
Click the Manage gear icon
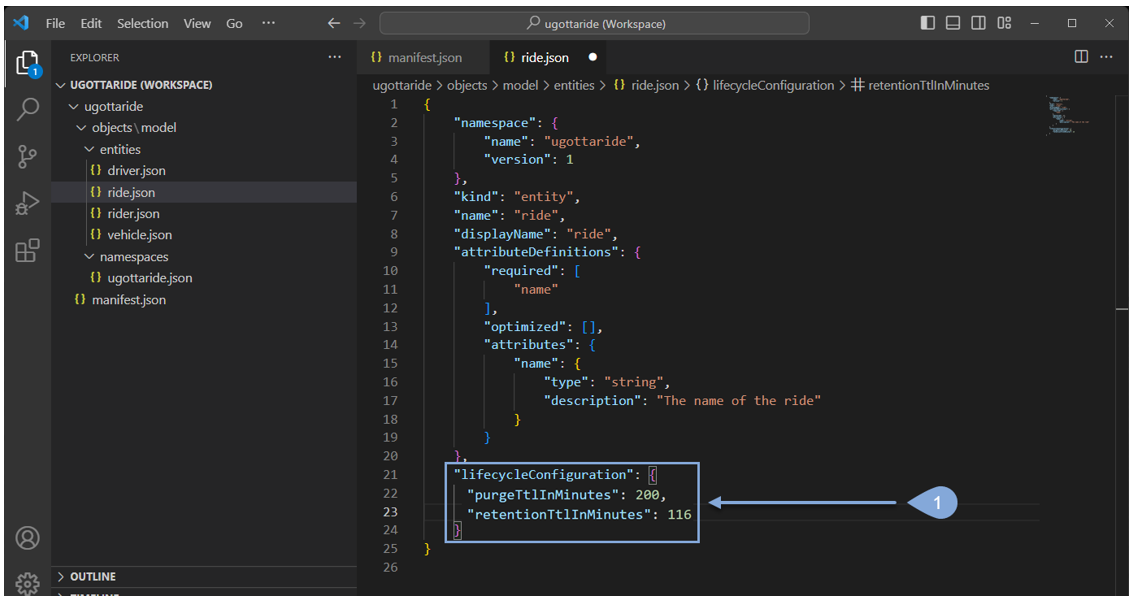click(27, 582)
